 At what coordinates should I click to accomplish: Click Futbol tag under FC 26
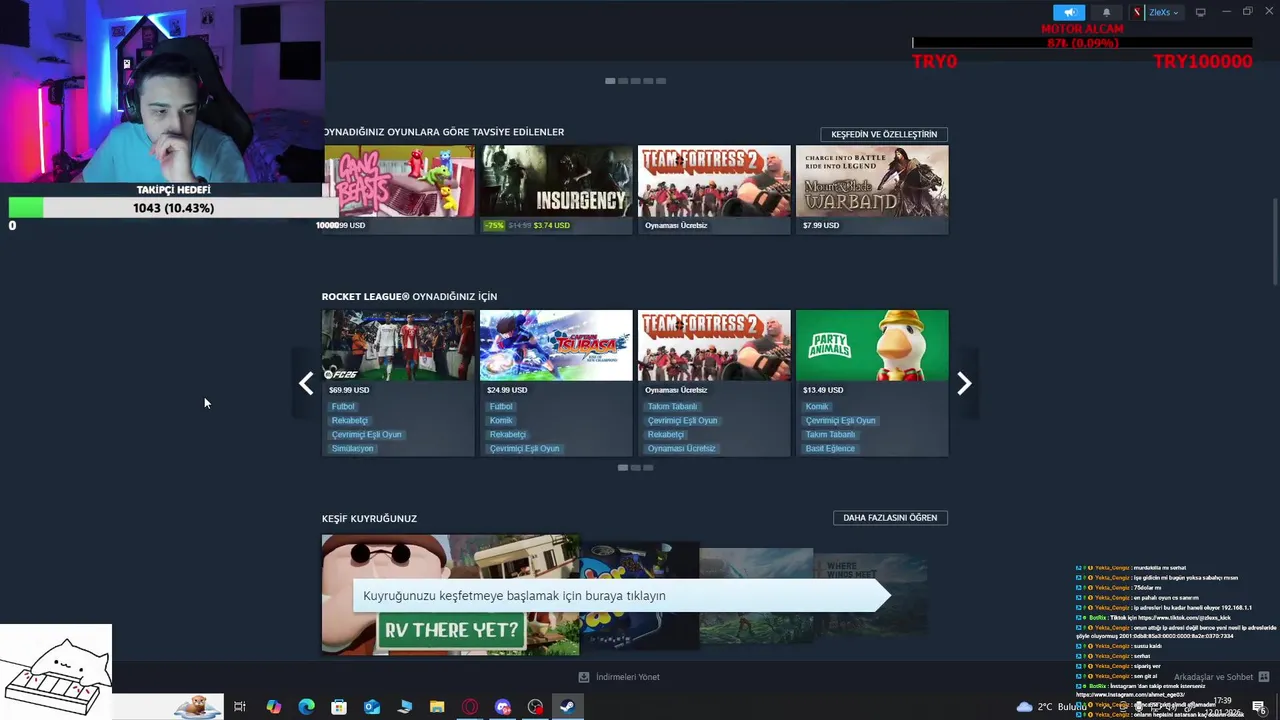[343, 407]
